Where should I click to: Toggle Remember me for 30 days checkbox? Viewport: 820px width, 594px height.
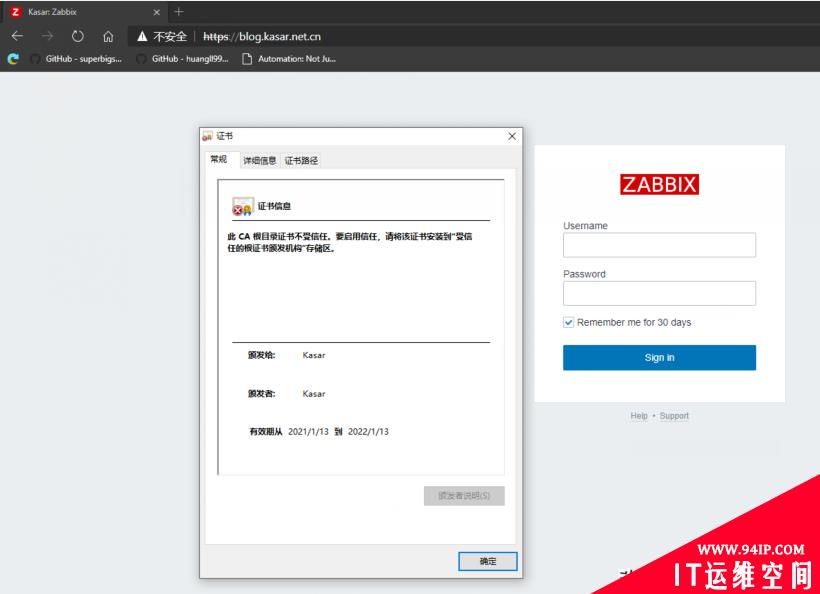tap(568, 322)
